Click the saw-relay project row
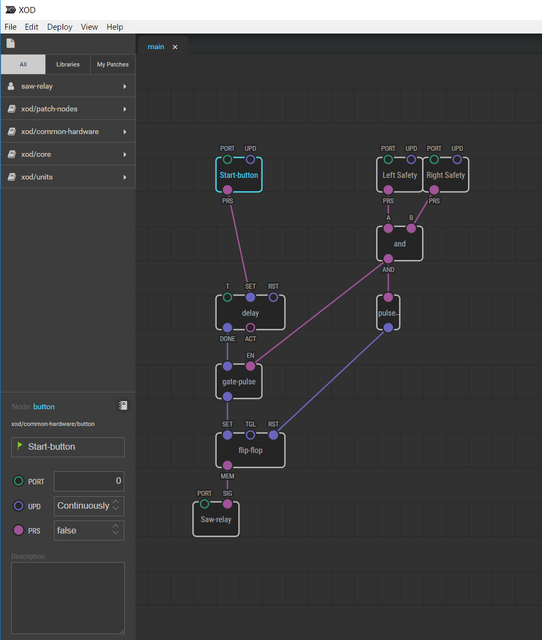The height and width of the screenshot is (640, 542). 68,86
